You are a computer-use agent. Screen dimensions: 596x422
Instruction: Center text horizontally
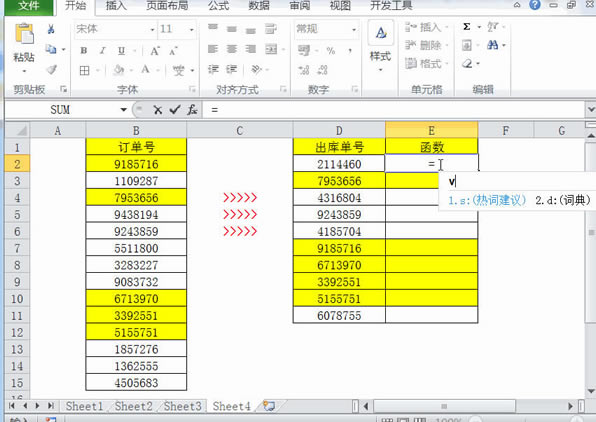(x=231, y=49)
